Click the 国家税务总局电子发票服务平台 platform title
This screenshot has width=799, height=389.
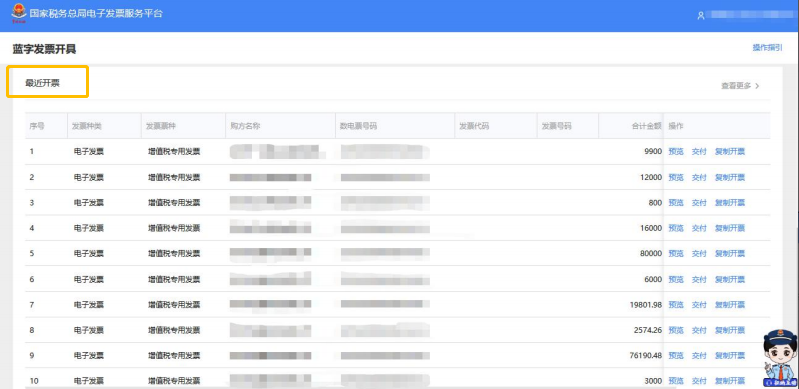tap(96, 14)
